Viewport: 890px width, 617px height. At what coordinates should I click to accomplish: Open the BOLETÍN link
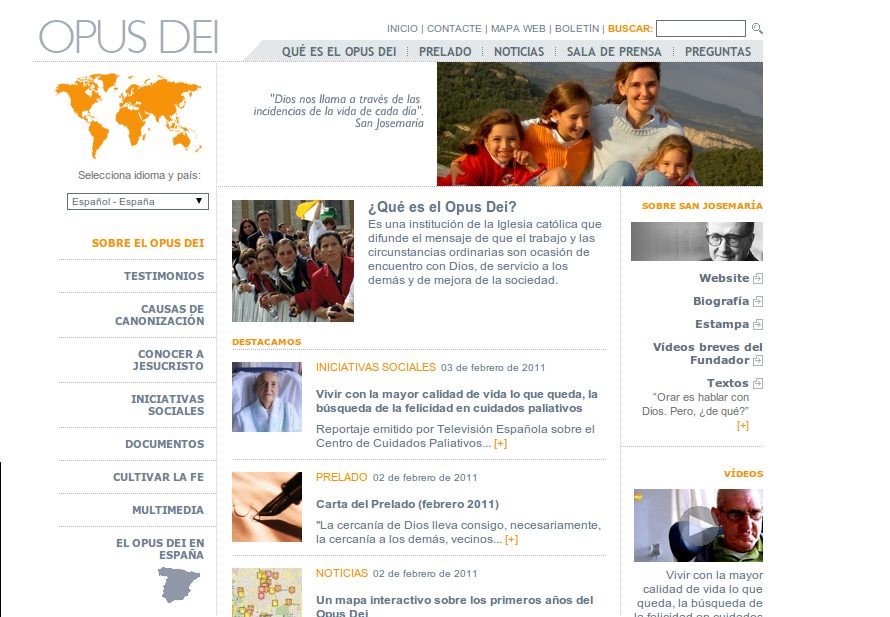(577, 28)
